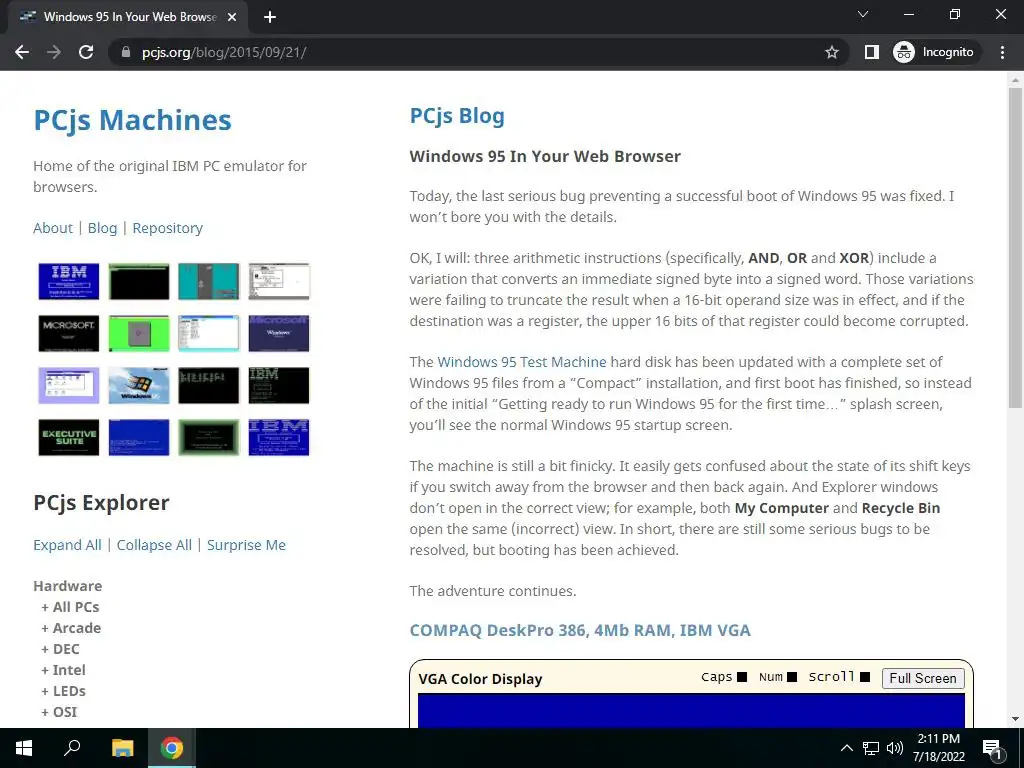Click the Chrome taskbar icon
This screenshot has width=1024, height=768.
pyautogui.click(x=172, y=748)
